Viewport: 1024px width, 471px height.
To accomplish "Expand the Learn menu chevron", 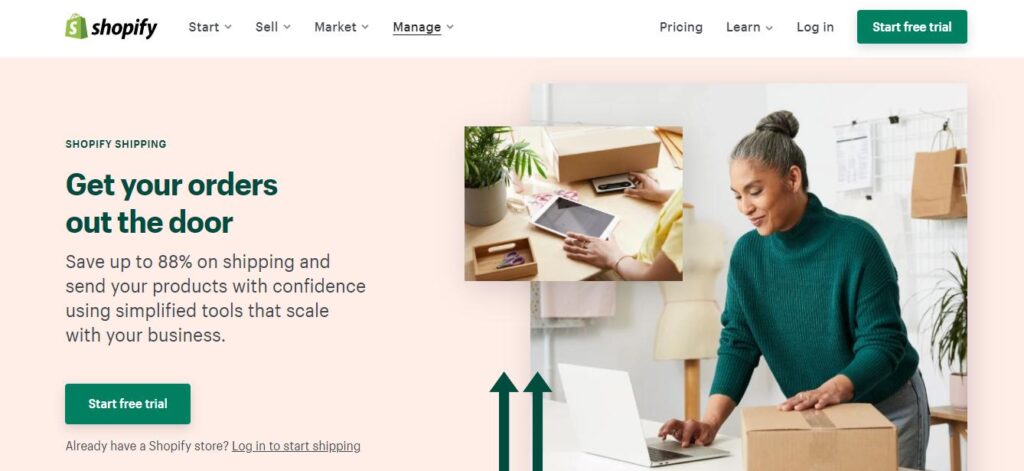I will coord(769,27).
